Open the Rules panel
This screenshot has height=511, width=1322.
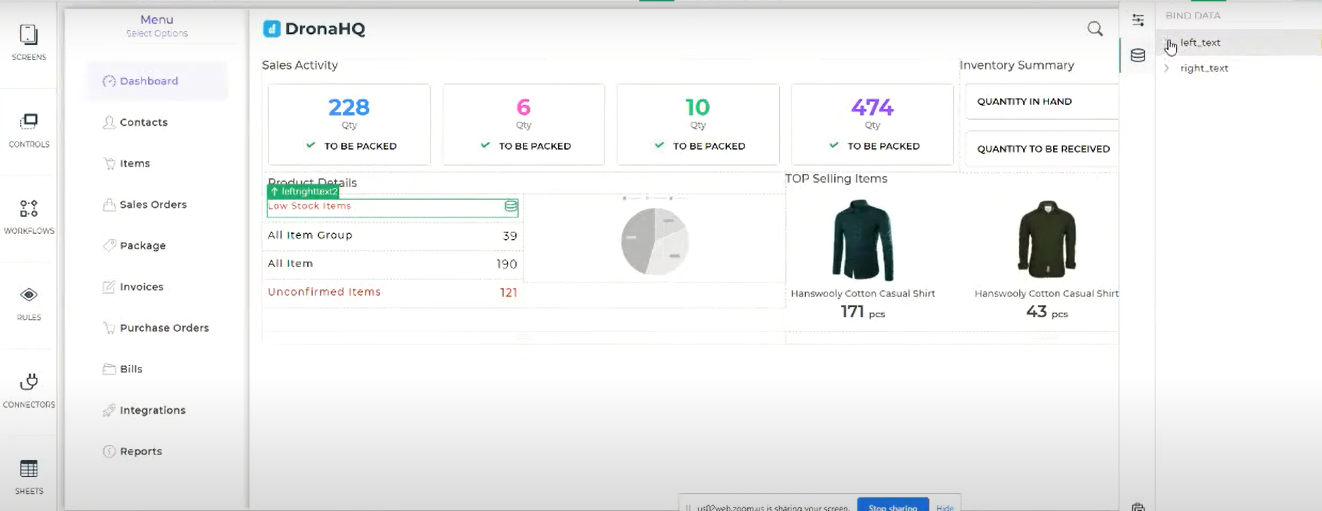[28, 302]
